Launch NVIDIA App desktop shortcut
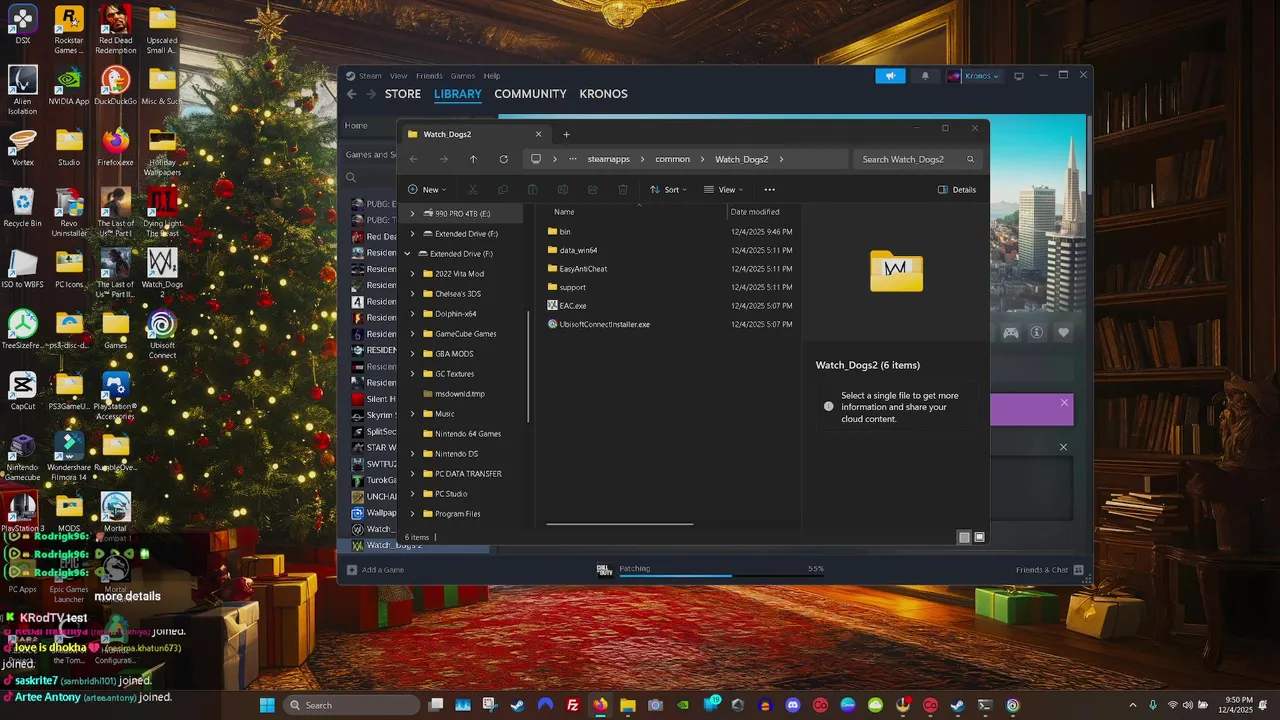The image size is (1280, 720). click(69, 86)
